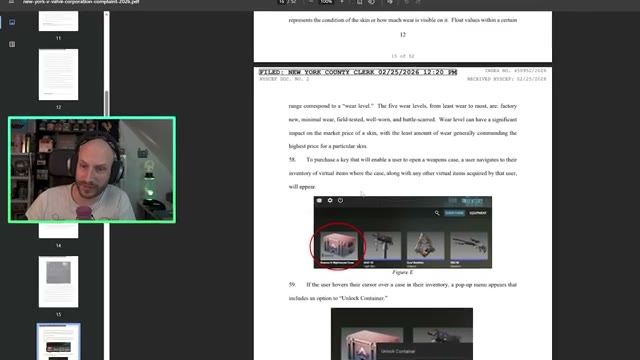Select the page 15 thumbnail
Viewport: 640px width, 360px height.
click(58, 282)
